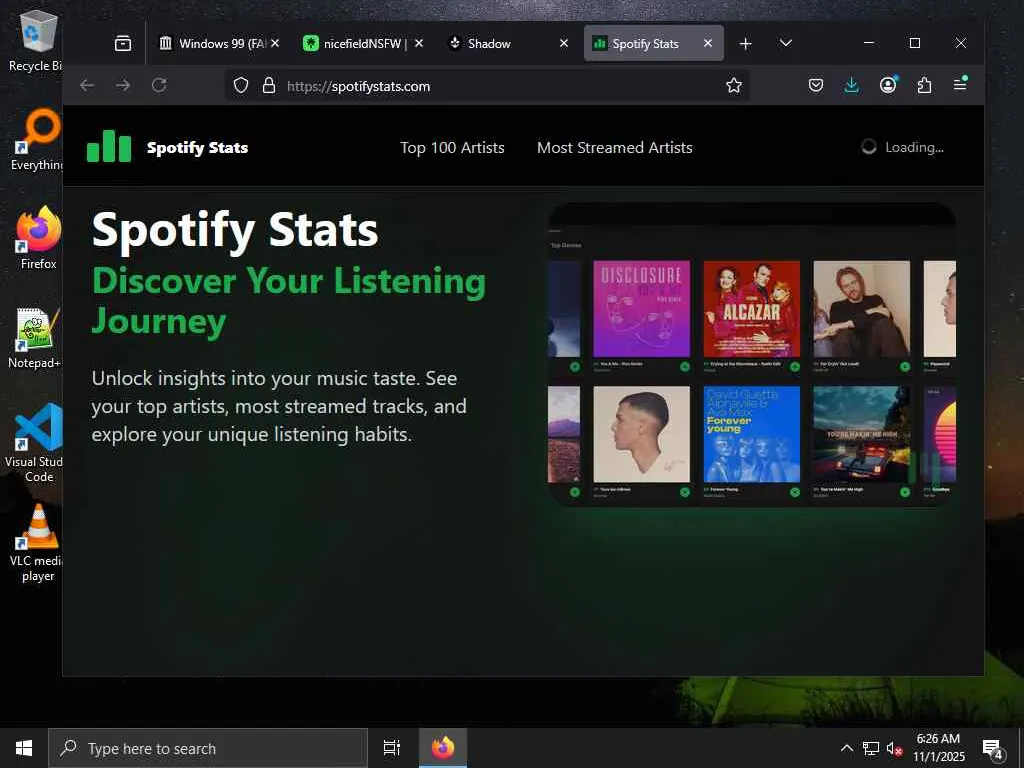Open the Firefox hamburger application menu
1024x768 pixels.
coord(960,84)
